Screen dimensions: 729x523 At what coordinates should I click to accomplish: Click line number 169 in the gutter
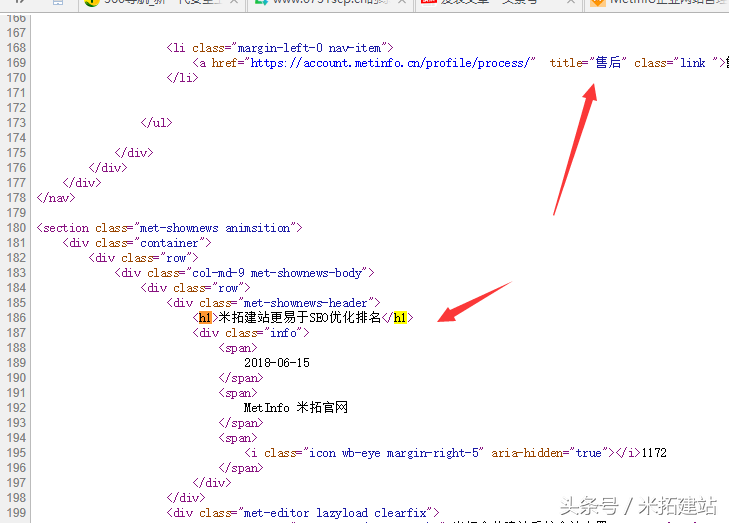pos(16,63)
